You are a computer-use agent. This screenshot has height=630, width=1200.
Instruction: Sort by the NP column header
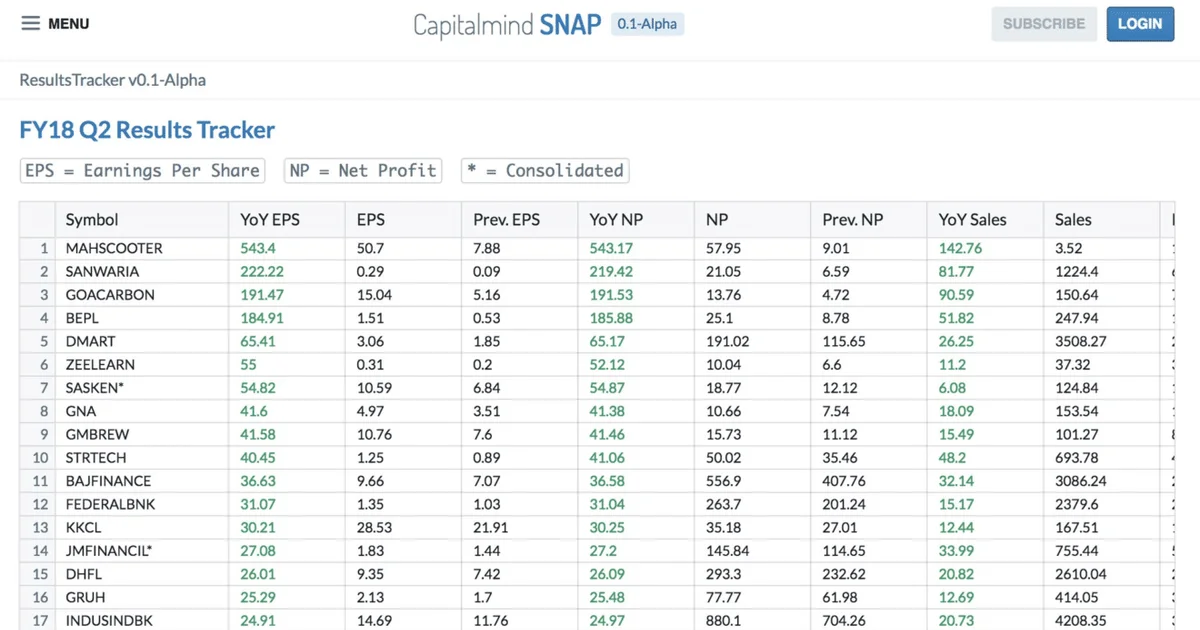click(x=752, y=219)
